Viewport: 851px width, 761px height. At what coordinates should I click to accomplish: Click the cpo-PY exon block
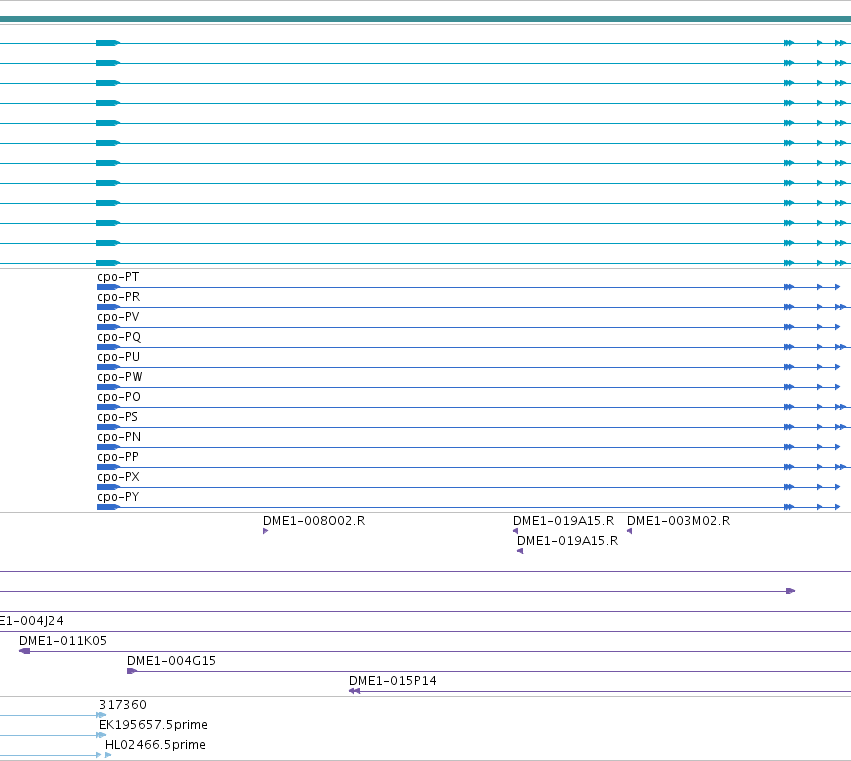(108, 507)
